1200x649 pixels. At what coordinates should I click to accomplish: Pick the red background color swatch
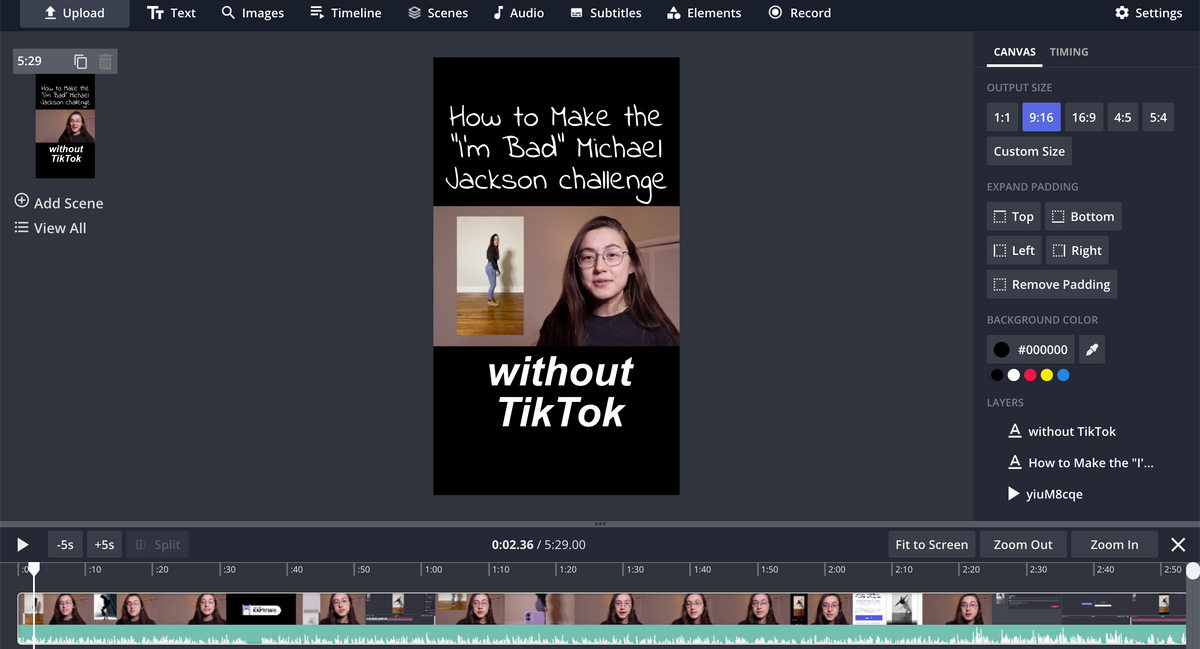click(1030, 375)
